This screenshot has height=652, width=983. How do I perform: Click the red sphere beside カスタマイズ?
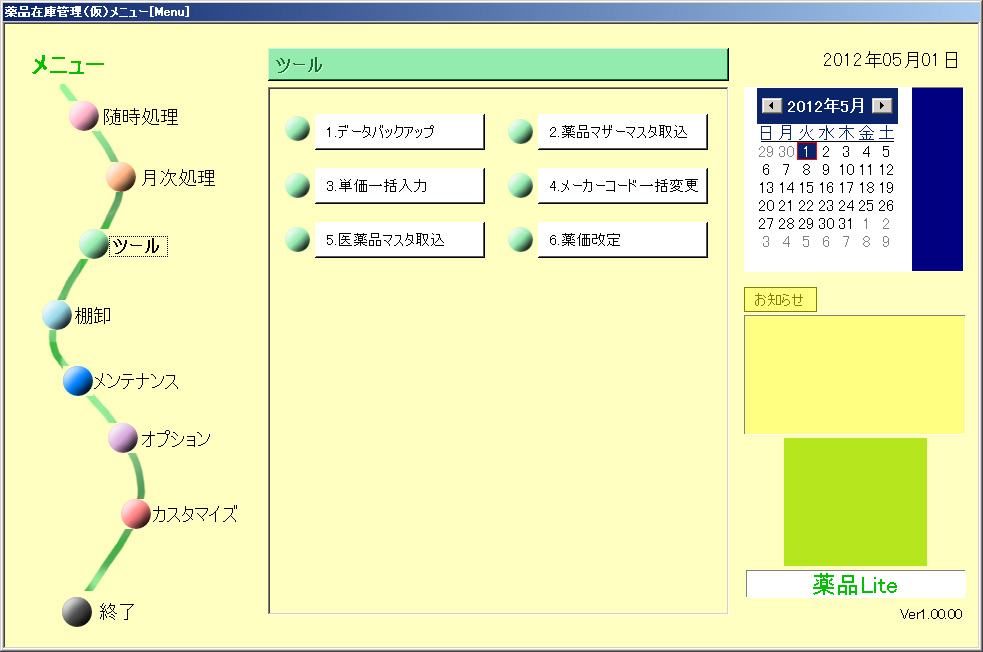(x=136, y=514)
